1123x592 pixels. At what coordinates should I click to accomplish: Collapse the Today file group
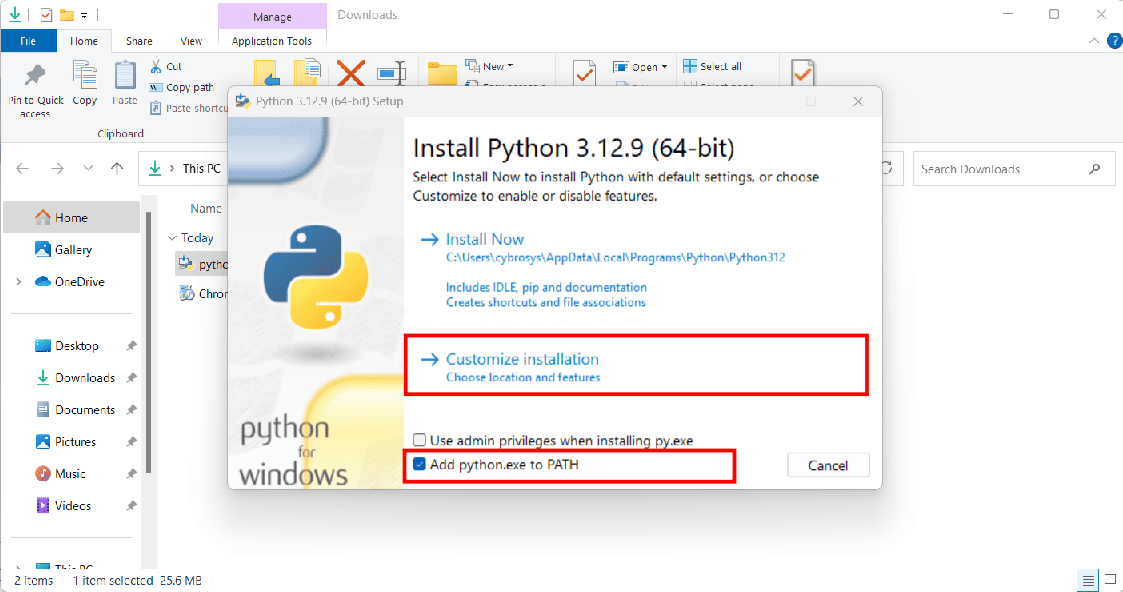(172, 238)
